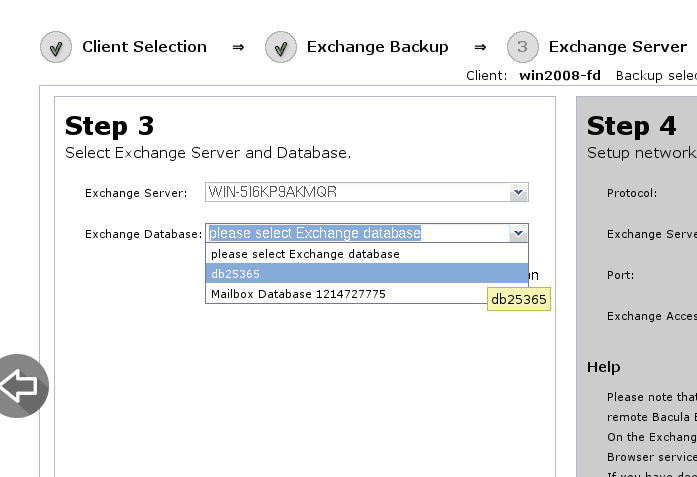Select db25365 from the database list
Image resolution: width=697 pixels, height=477 pixels.
367,273
